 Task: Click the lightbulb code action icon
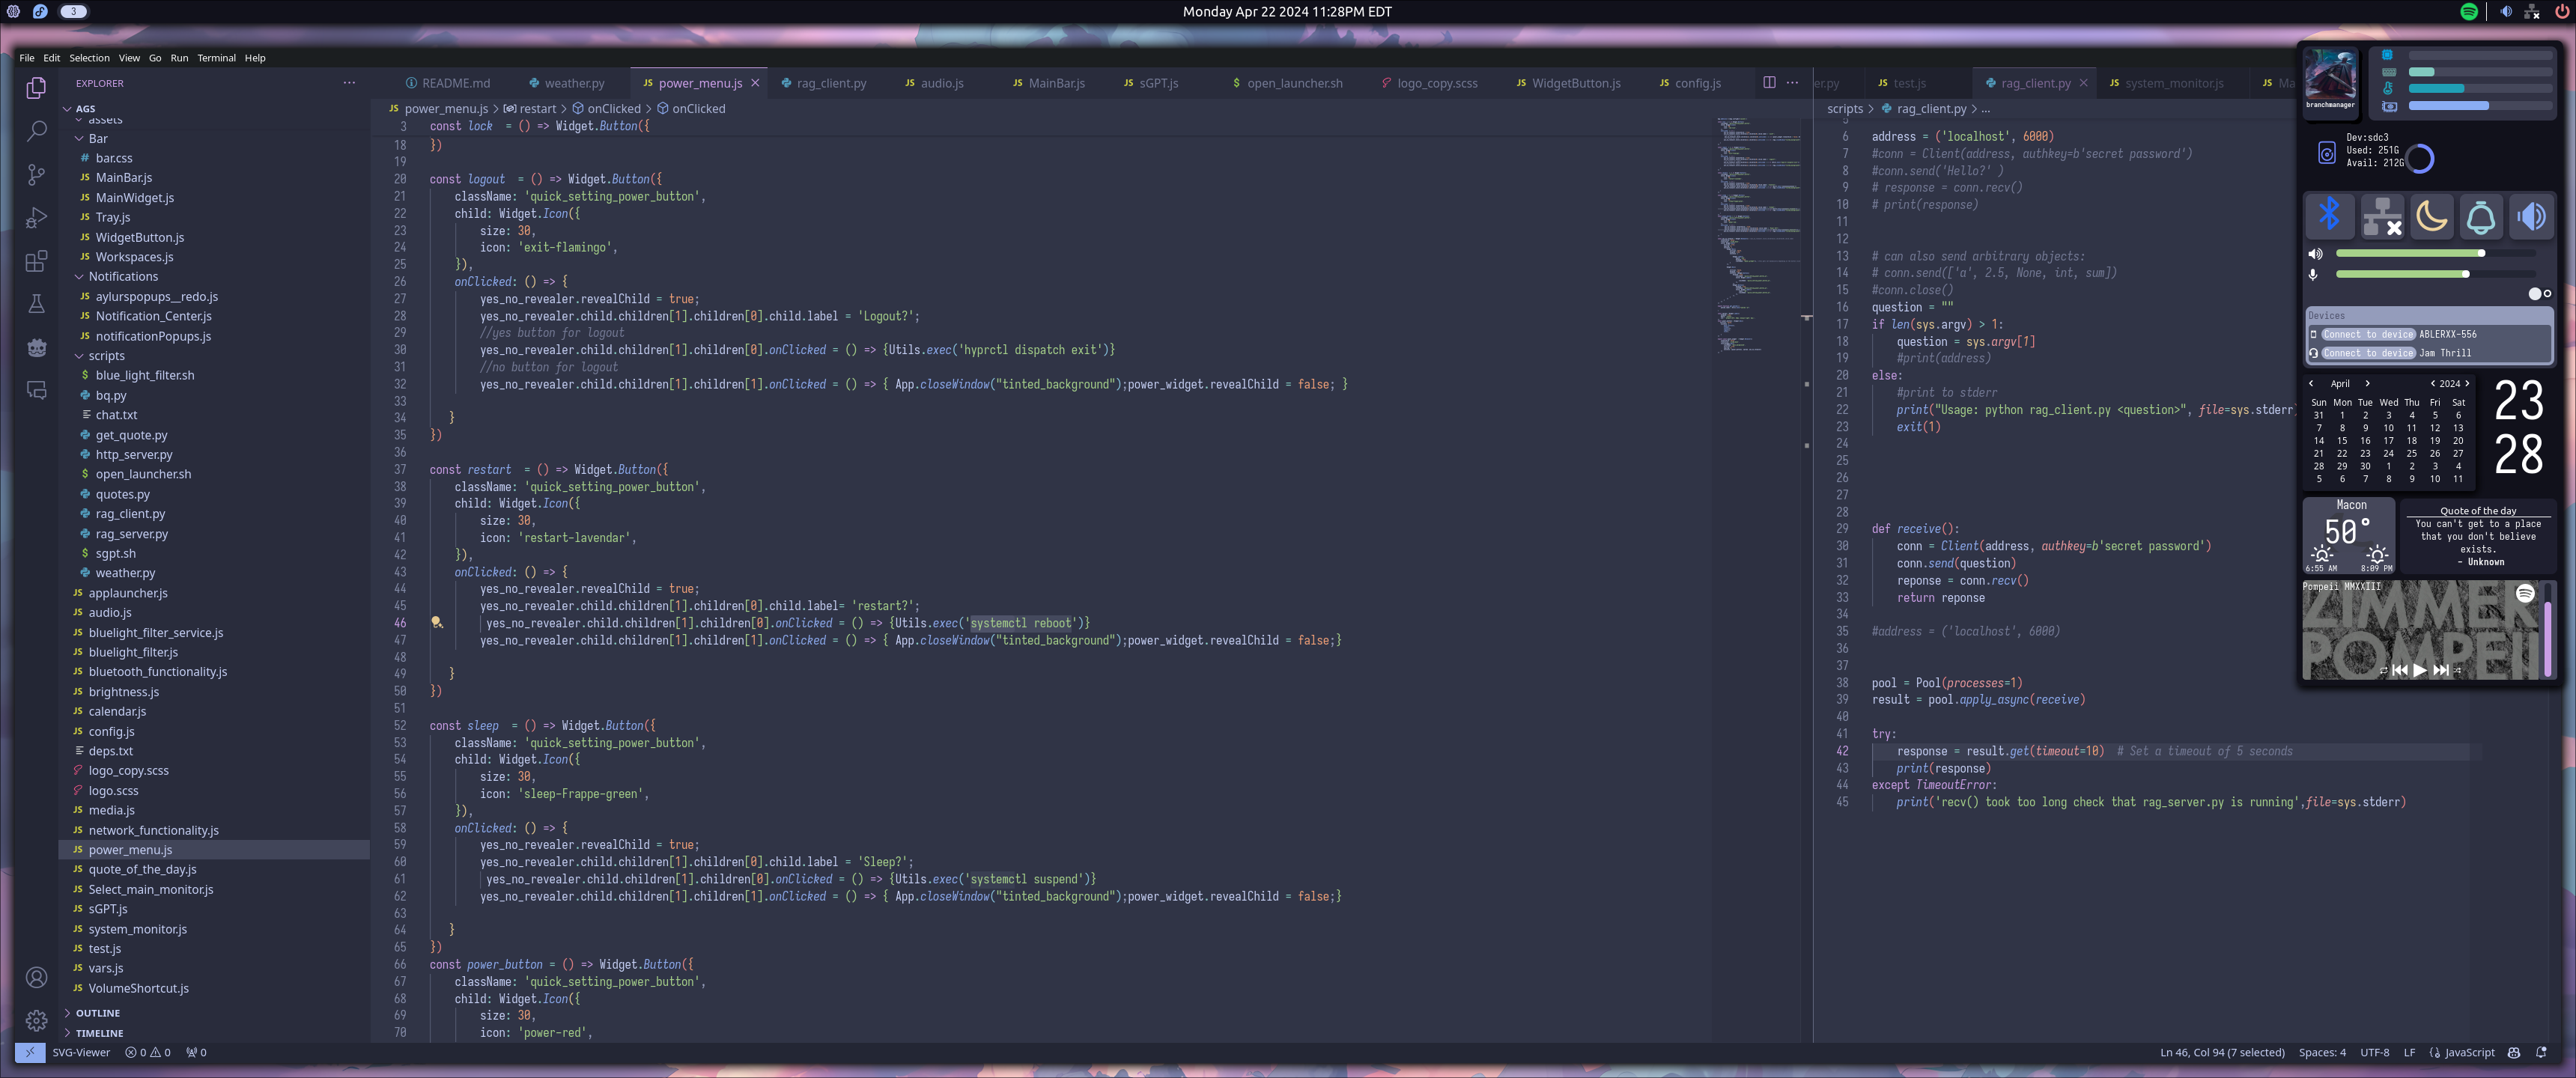(x=436, y=622)
